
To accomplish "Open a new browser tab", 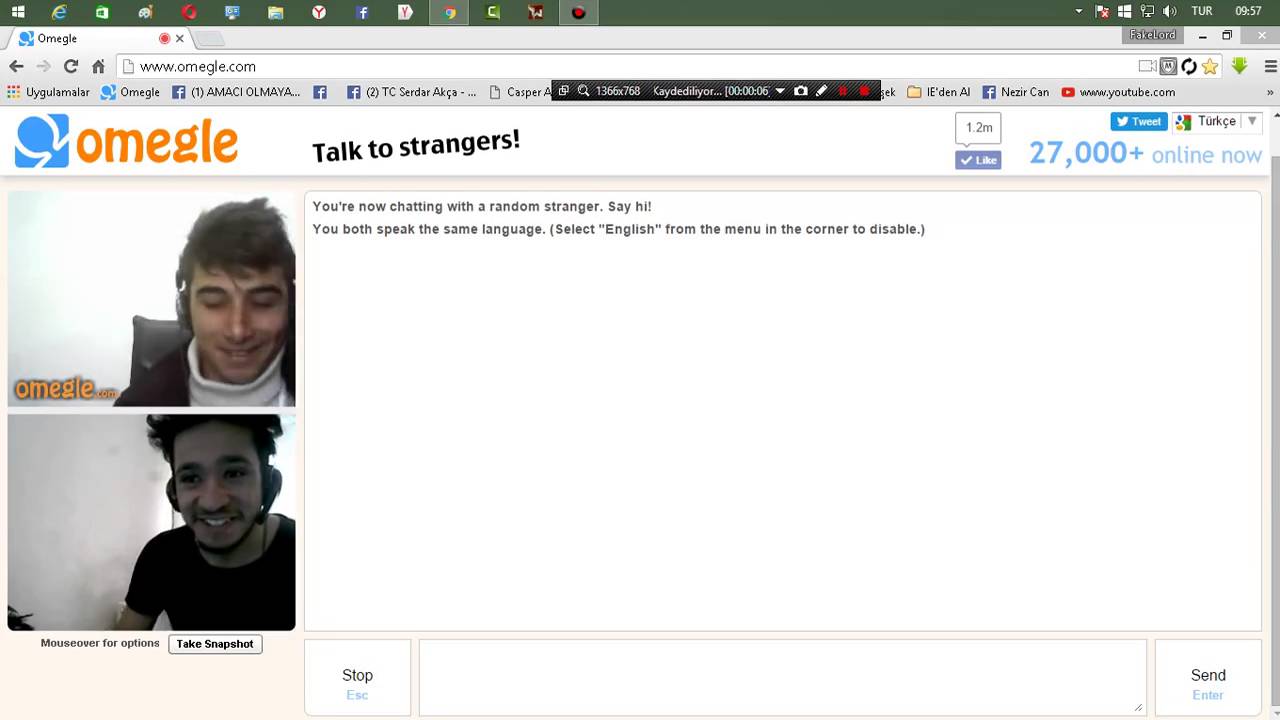I will point(209,39).
